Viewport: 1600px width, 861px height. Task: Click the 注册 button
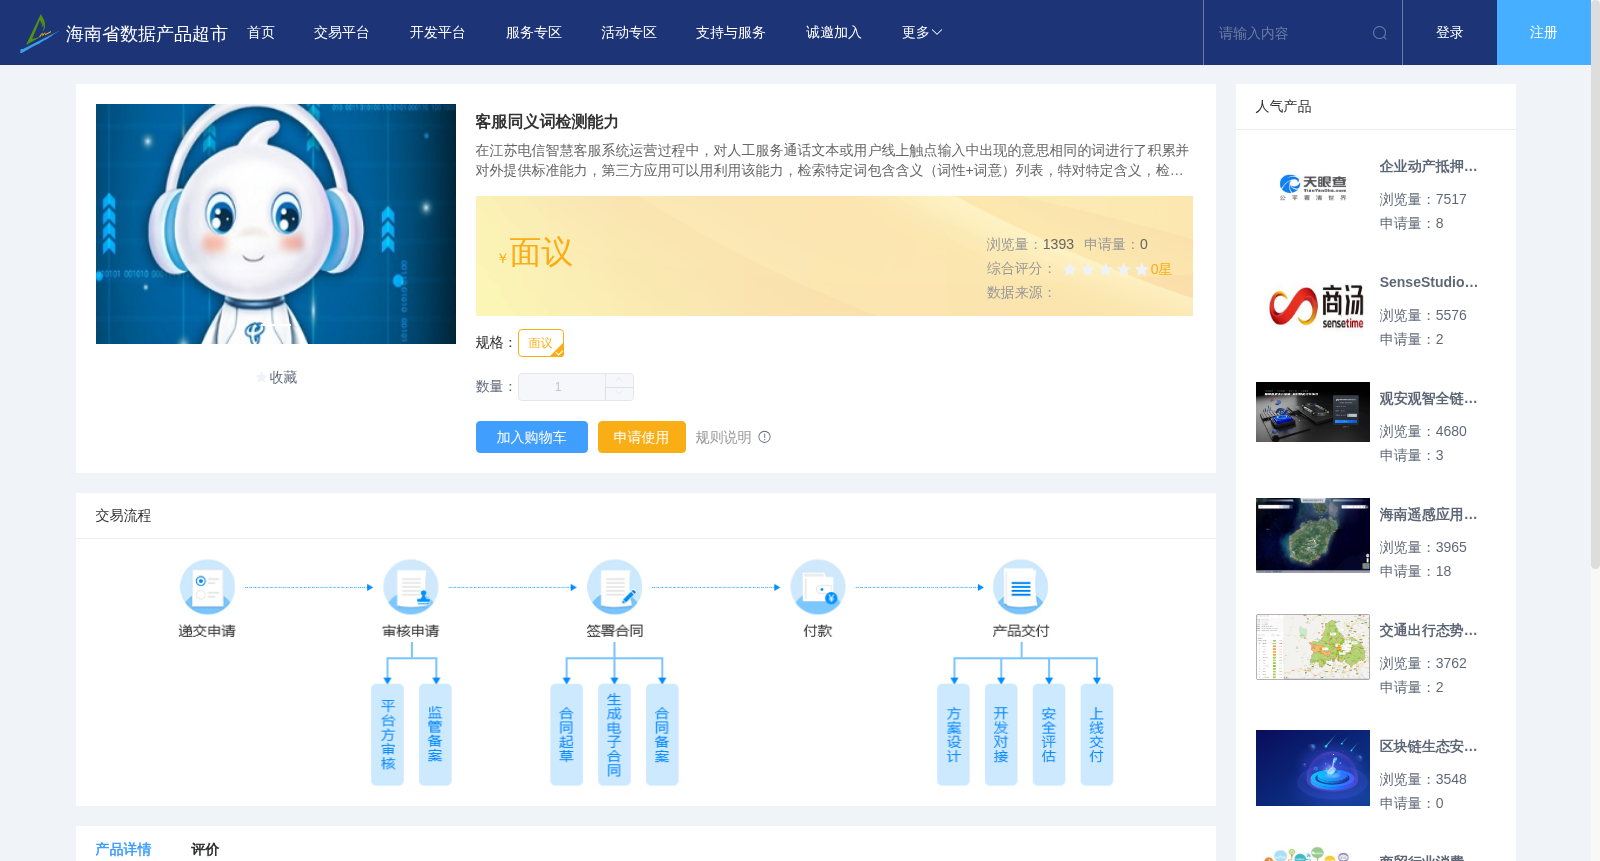(x=1544, y=33)
